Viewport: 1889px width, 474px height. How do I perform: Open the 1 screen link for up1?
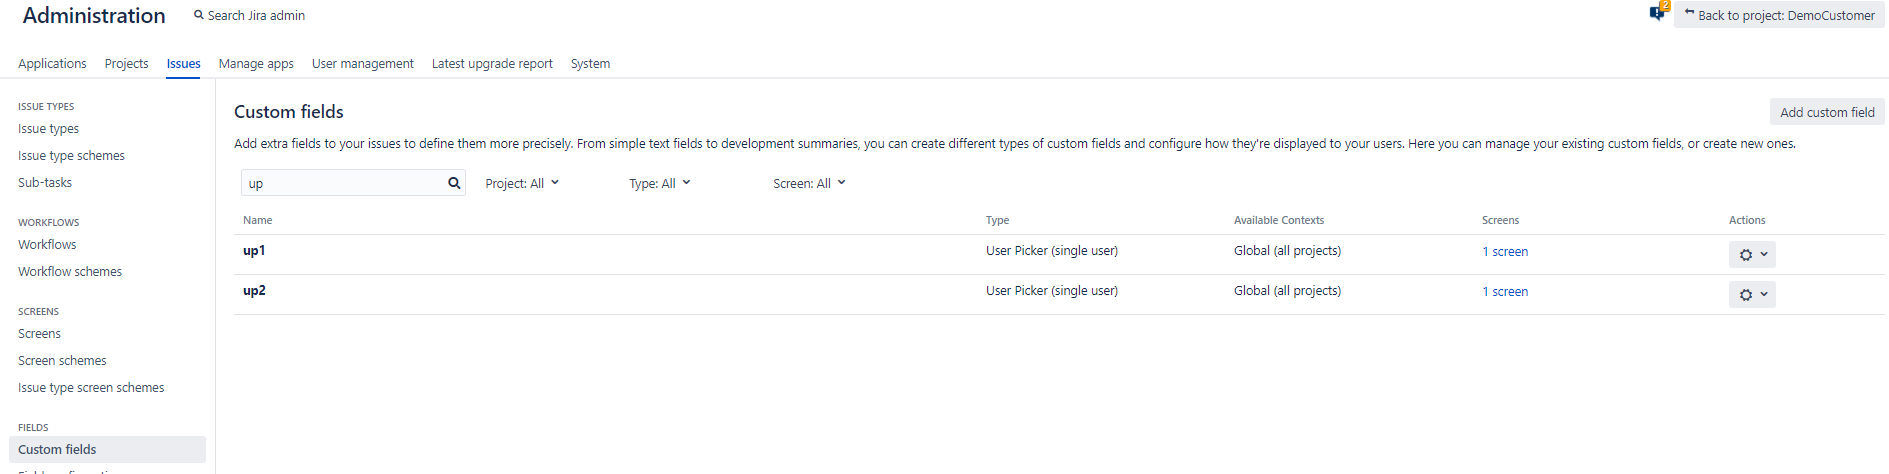click(1505, 251)
